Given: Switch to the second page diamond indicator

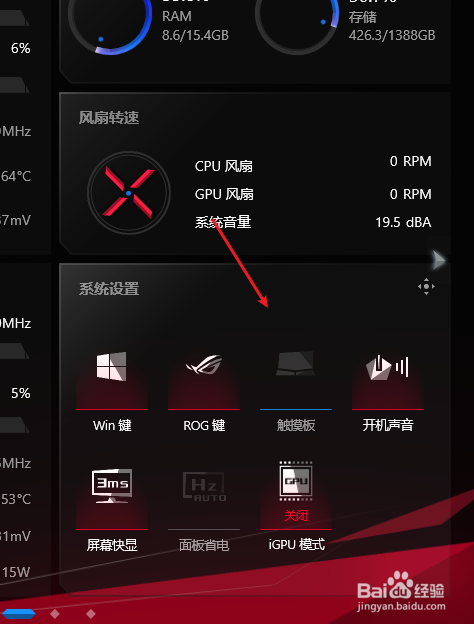Looking at the screenshot, I should tap(55, 614).
